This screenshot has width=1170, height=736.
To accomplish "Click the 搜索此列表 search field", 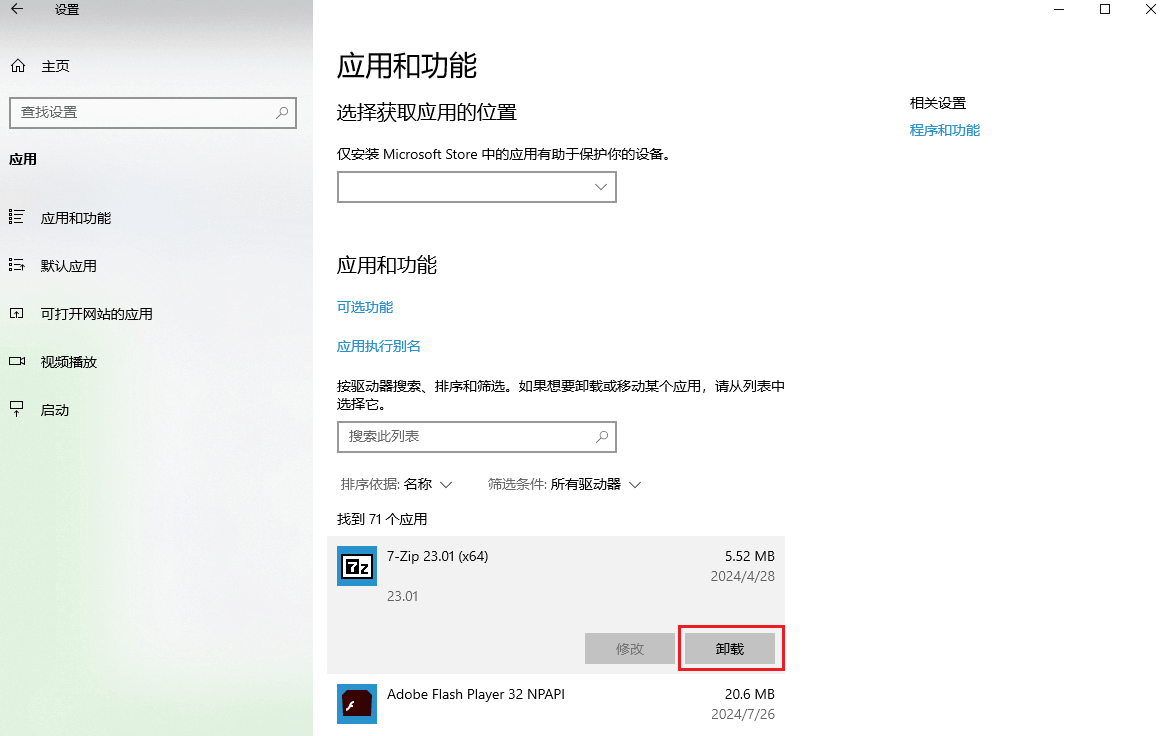I will coord(477,437).
